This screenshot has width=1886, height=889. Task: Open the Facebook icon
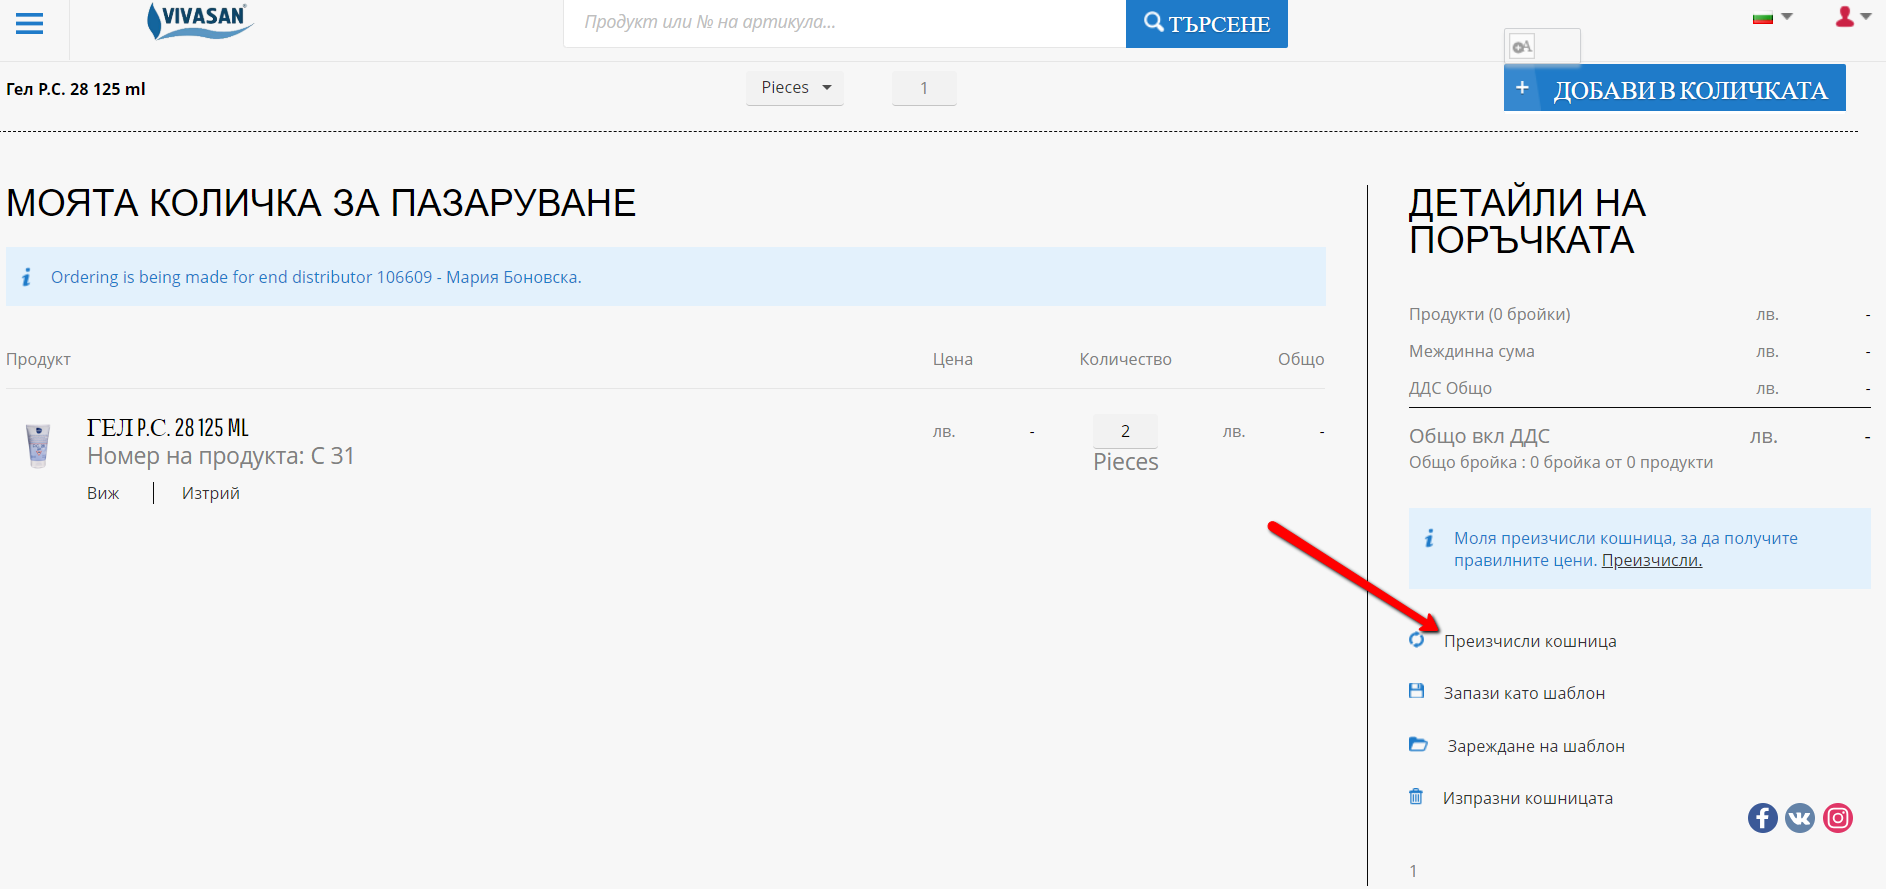[x=1763, y=818]
